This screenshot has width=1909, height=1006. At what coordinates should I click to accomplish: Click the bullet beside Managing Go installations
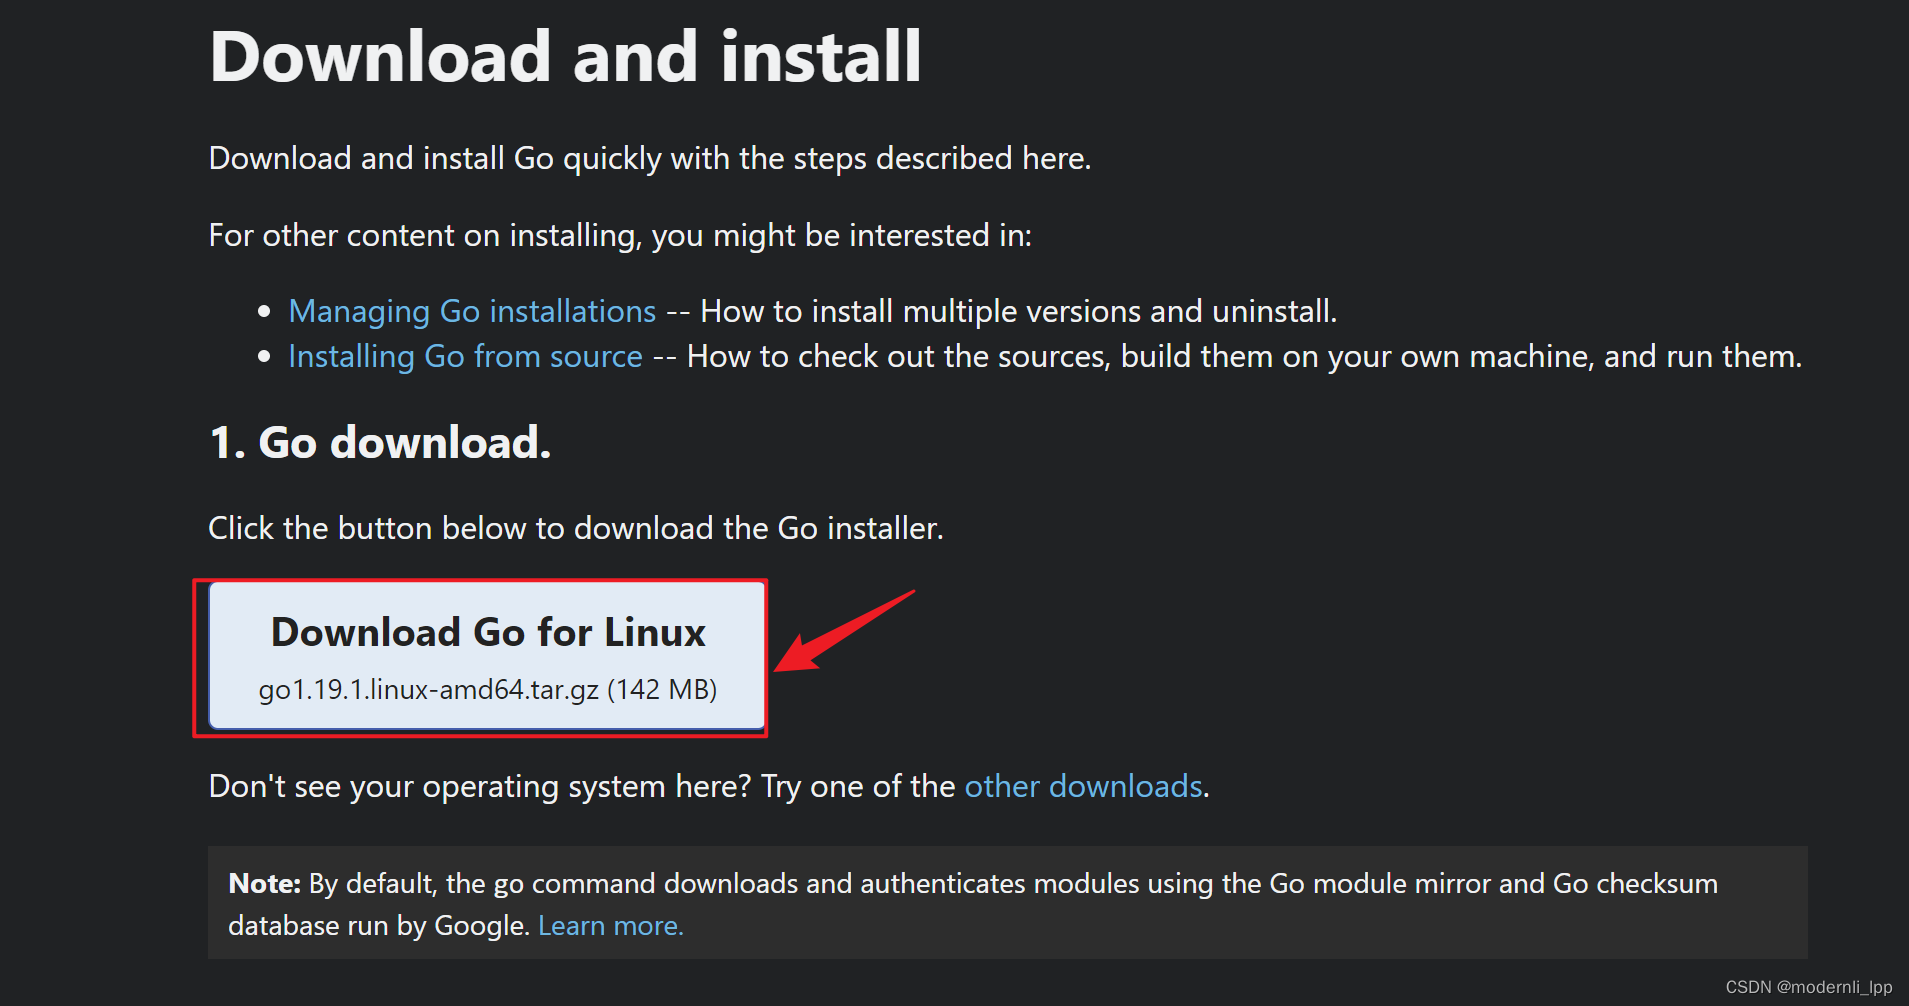(265, 312)
